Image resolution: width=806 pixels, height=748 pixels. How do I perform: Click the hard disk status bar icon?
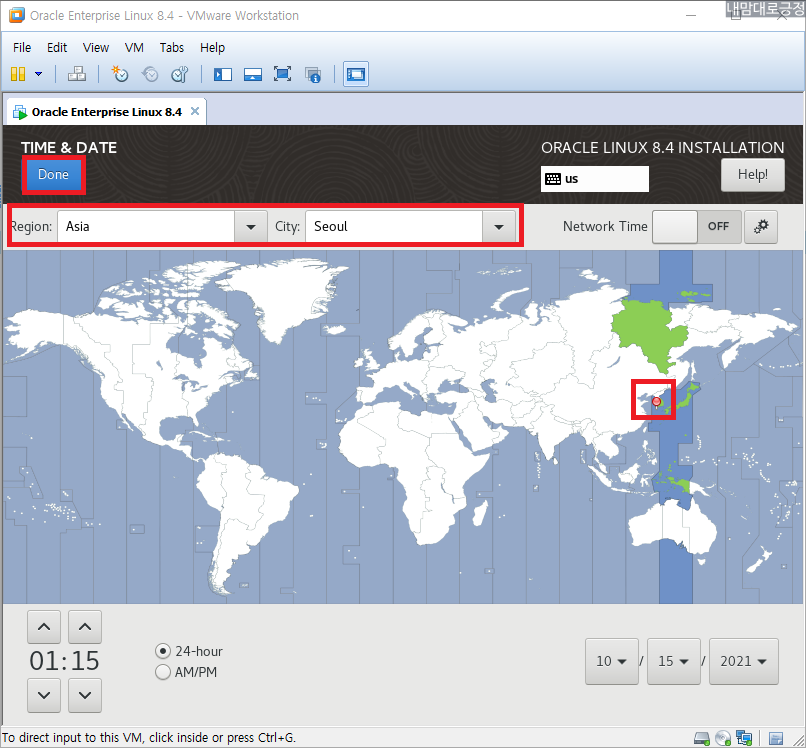click(x=702, y=739)
